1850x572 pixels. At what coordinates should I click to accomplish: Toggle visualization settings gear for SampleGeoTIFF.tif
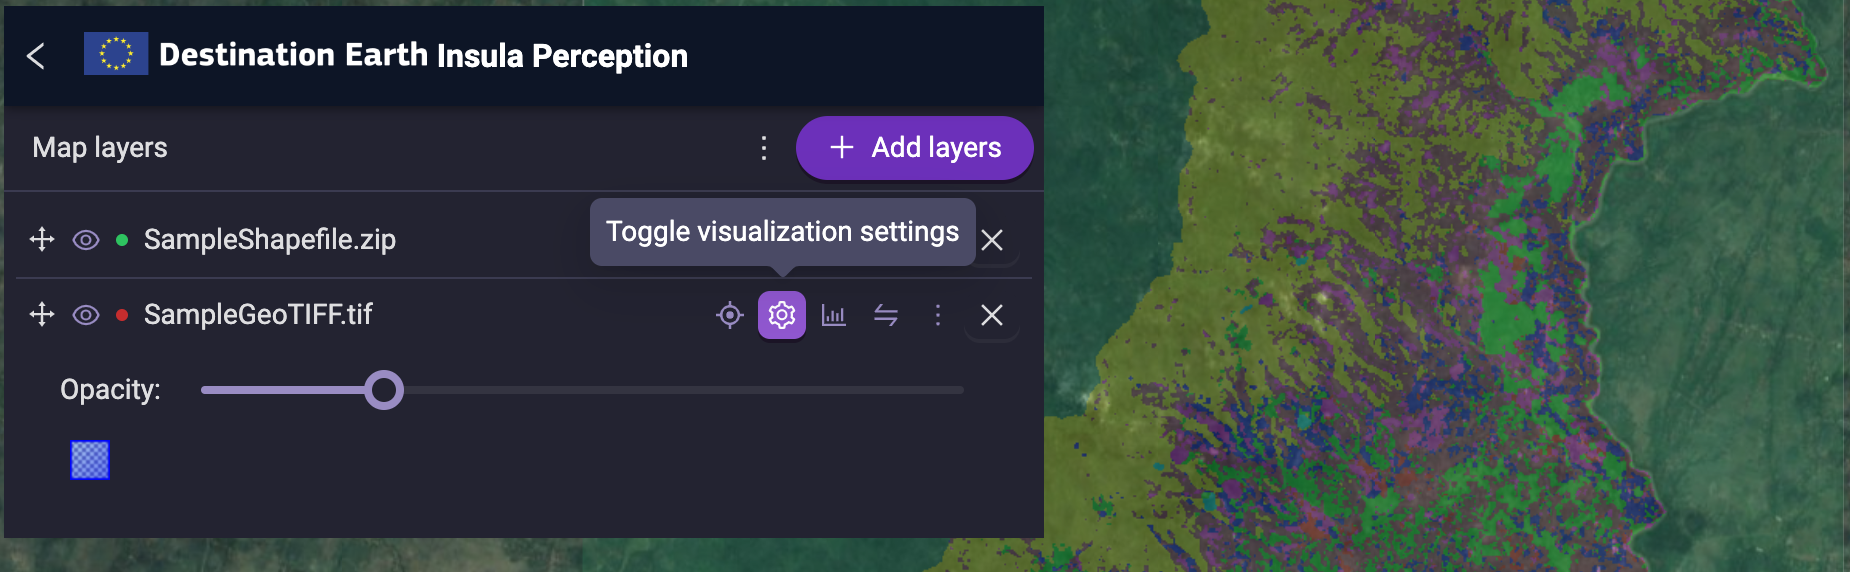pyautogui.click(x=782, y=315)
